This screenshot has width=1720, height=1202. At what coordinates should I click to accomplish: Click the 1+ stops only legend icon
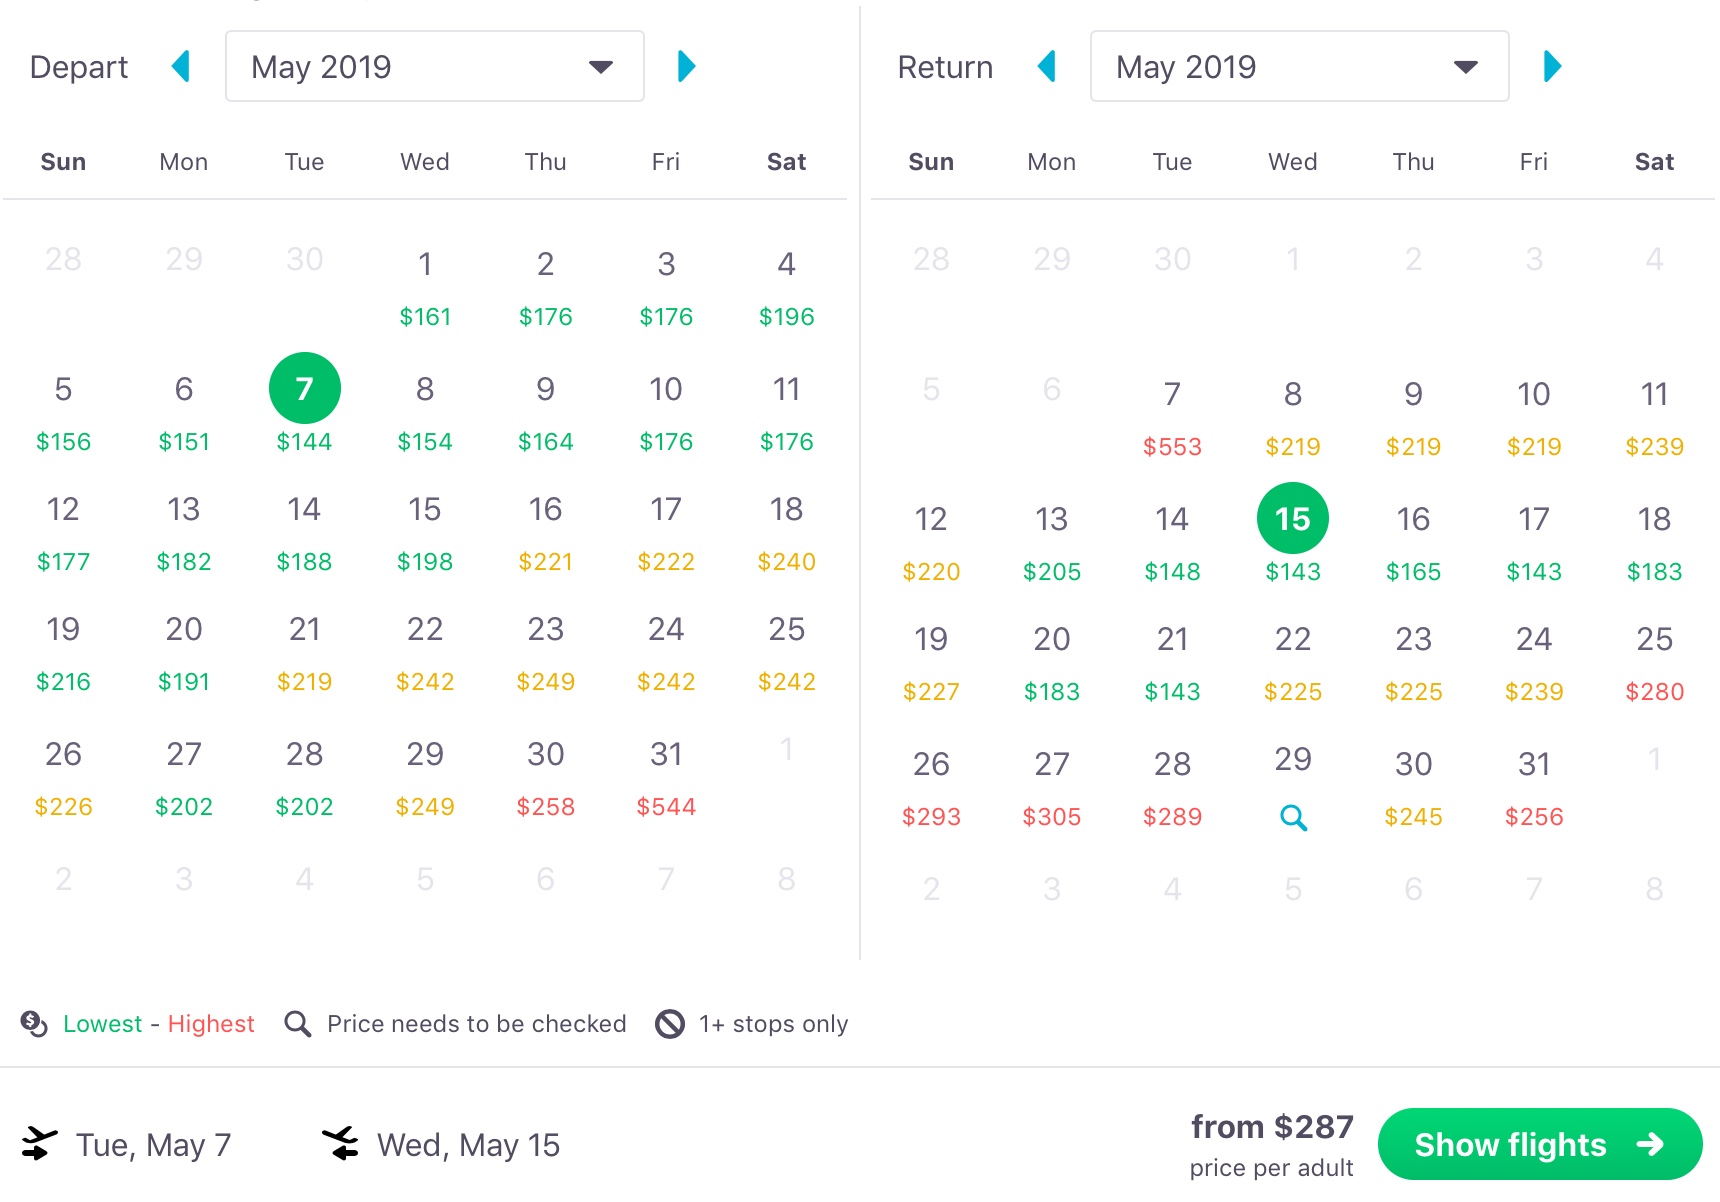(668, 1023)
